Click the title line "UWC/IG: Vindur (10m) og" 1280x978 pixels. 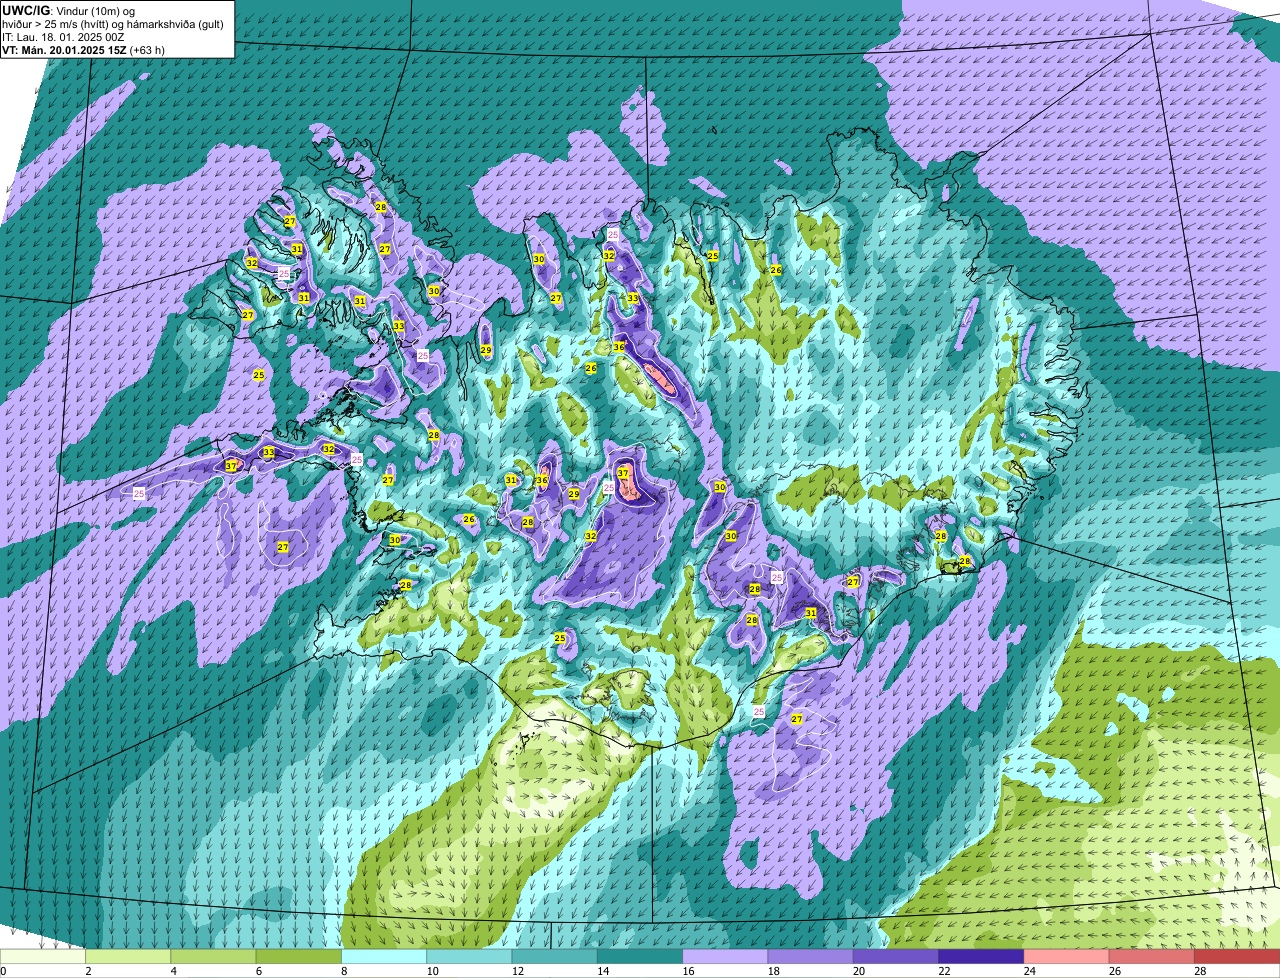(x=68, y=10)
